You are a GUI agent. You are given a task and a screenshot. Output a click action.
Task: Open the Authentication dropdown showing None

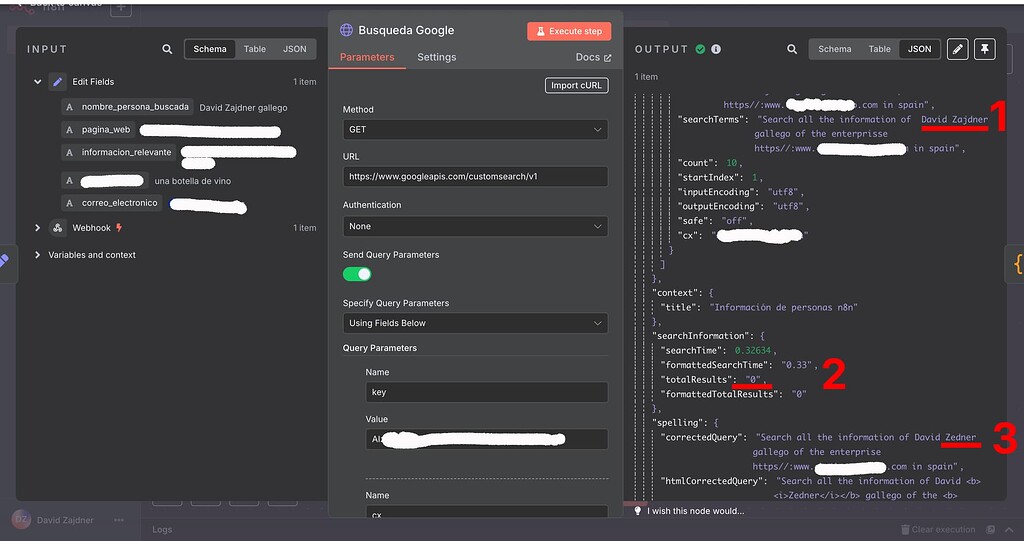[475, 227]
